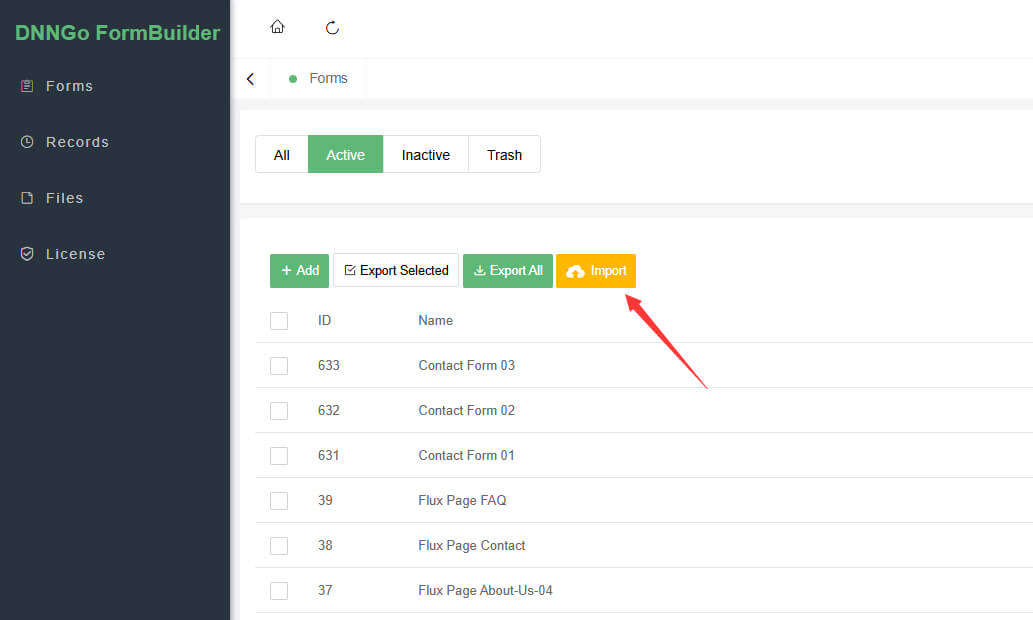Image resolution: width=1033 pixels, height=620 pixels.
Task: Click ID 631 cell
Action: [329, 455]
